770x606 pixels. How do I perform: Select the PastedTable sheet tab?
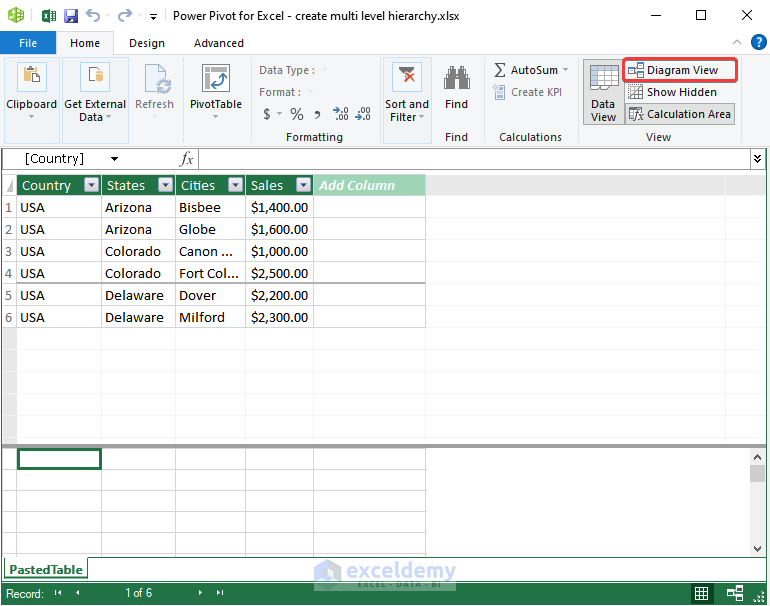[x=46, y=570]
